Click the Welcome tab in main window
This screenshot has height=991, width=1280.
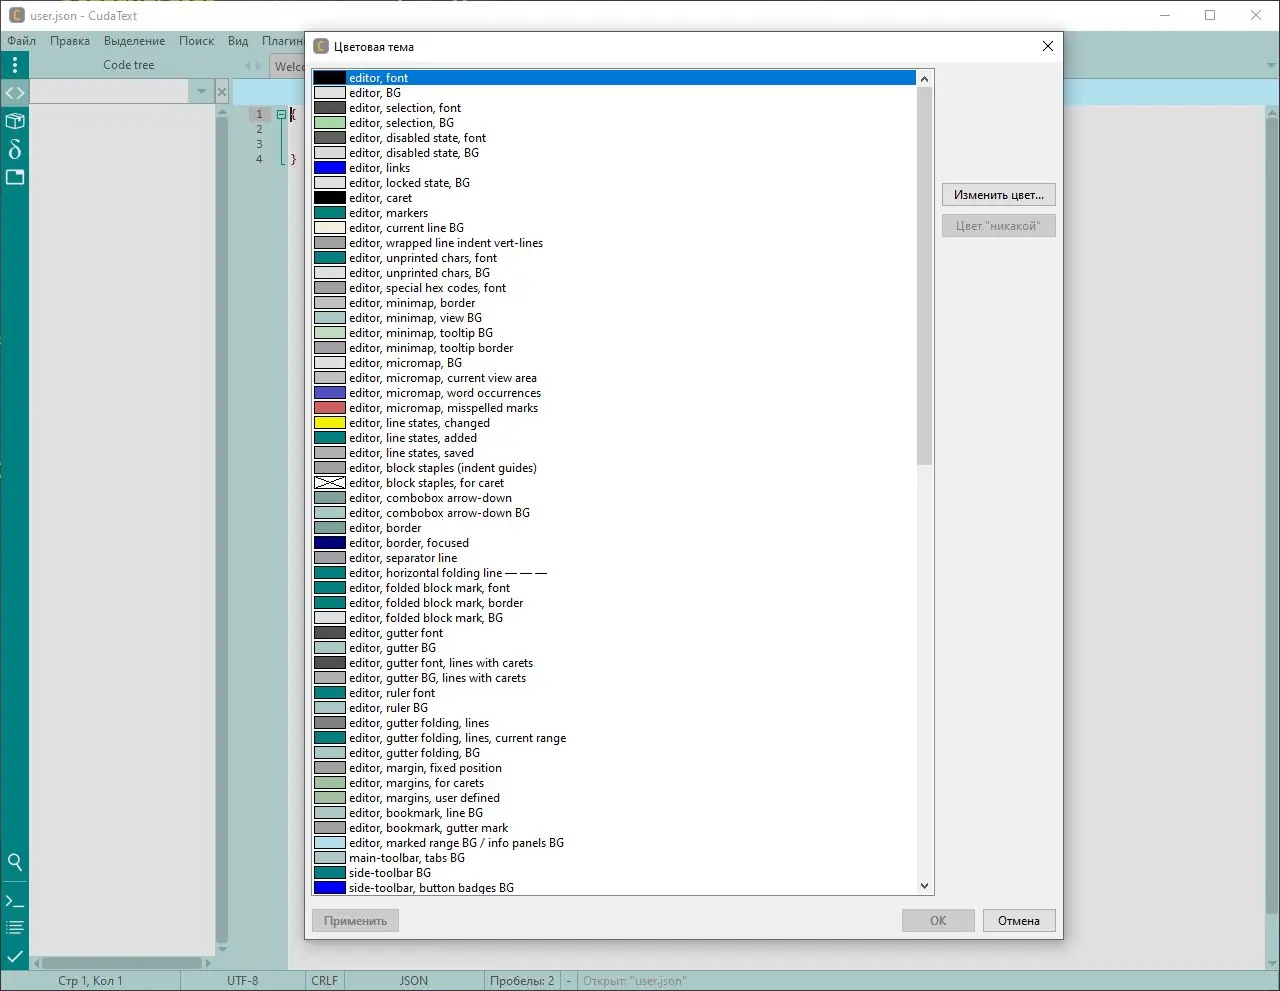pyautogui.click(x=288, y=66)
